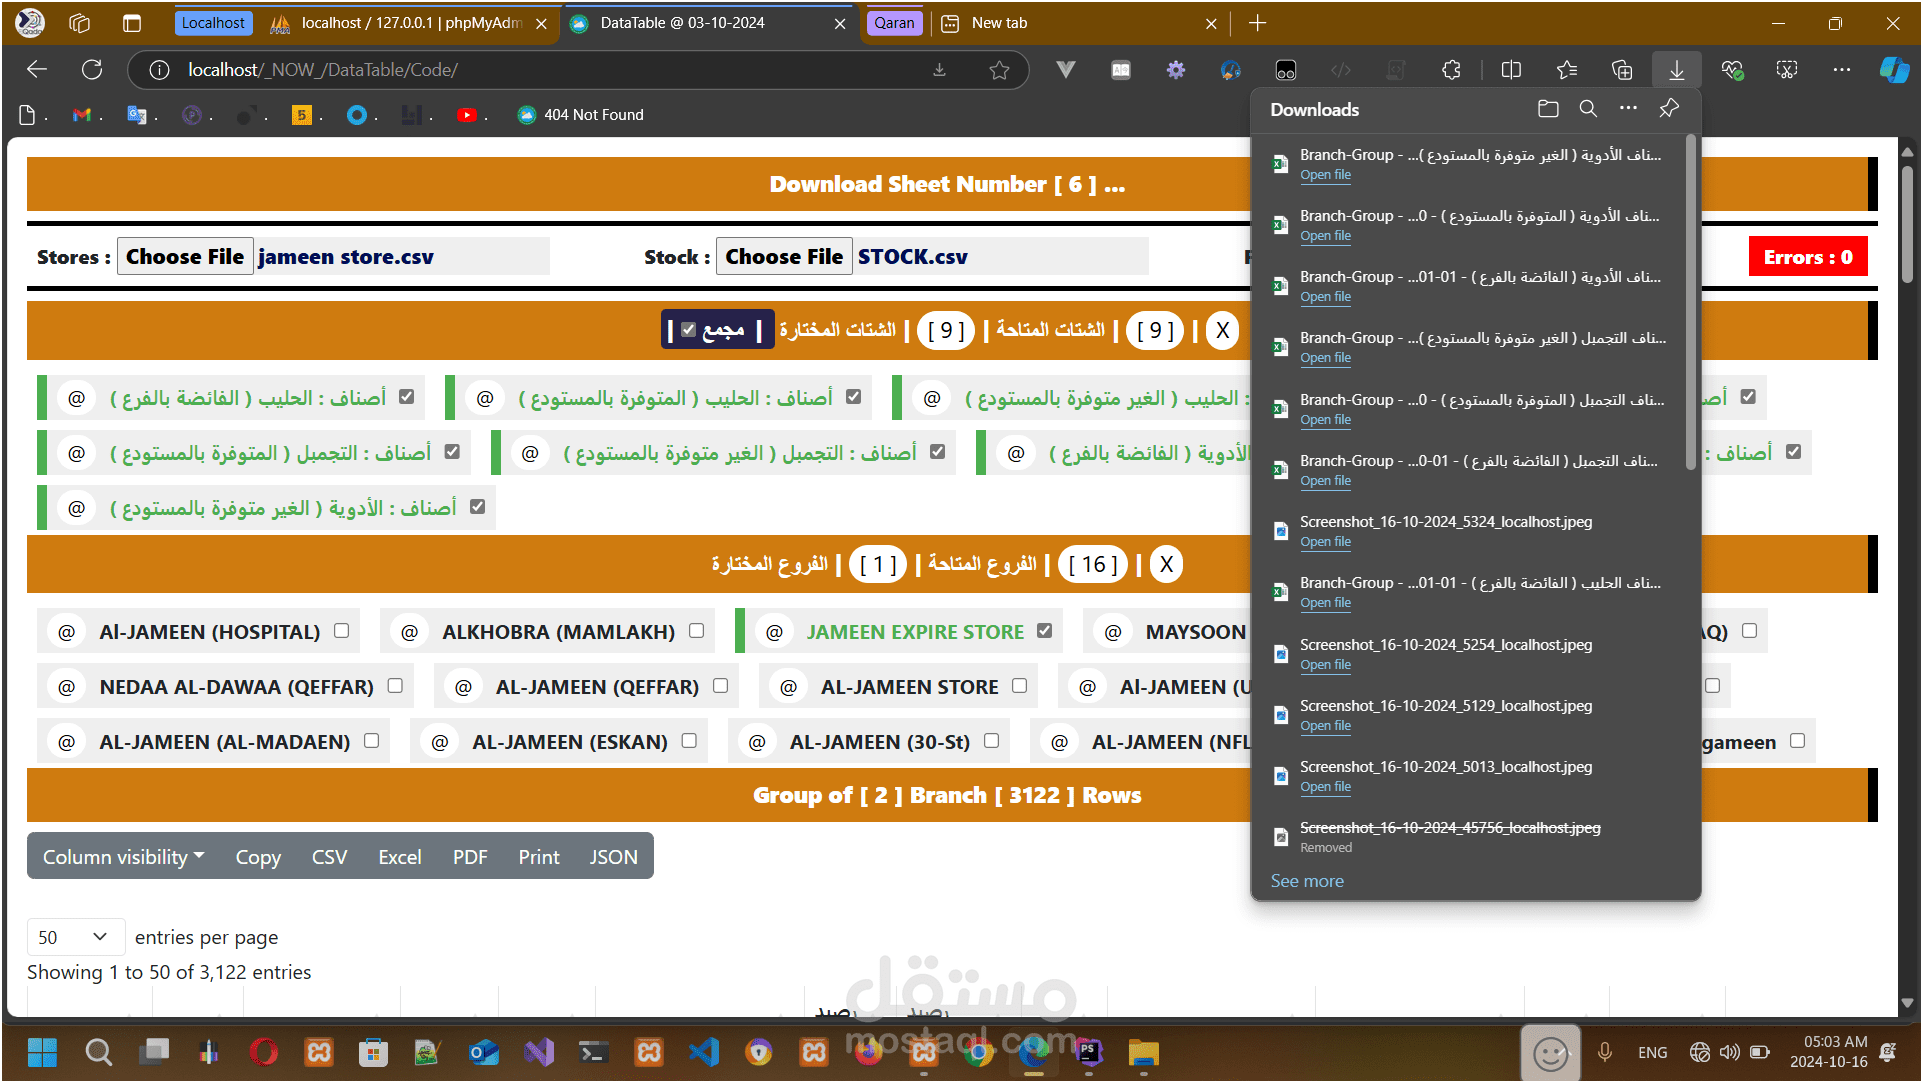Screen dimensions: 1923x1083
Task: Launch Visual Studio Code from taskbar
Action: (704, 1052)
